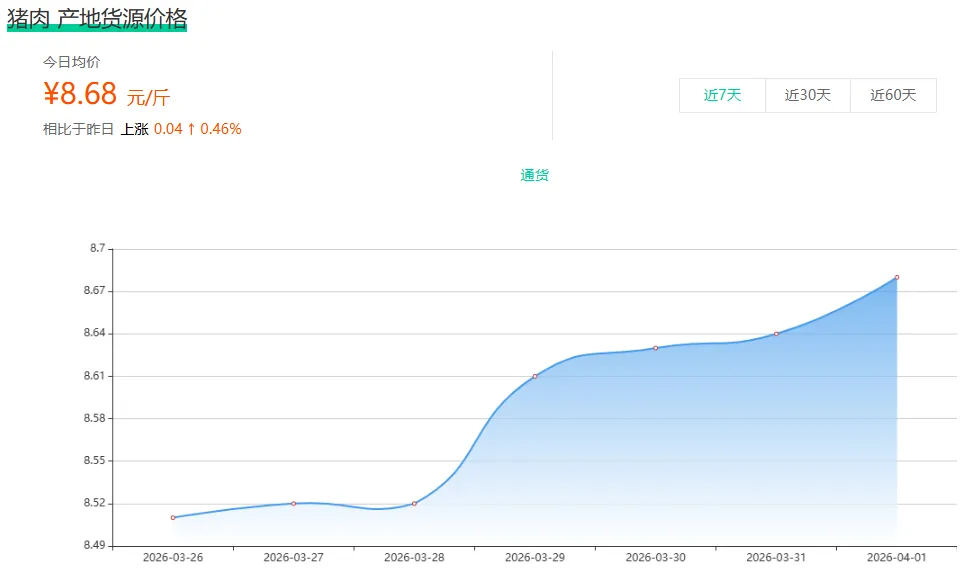The width and height of the screenshot is (977, 583).
Task: Click the data point above 2026-03-31
Action: tap(776, 334)
